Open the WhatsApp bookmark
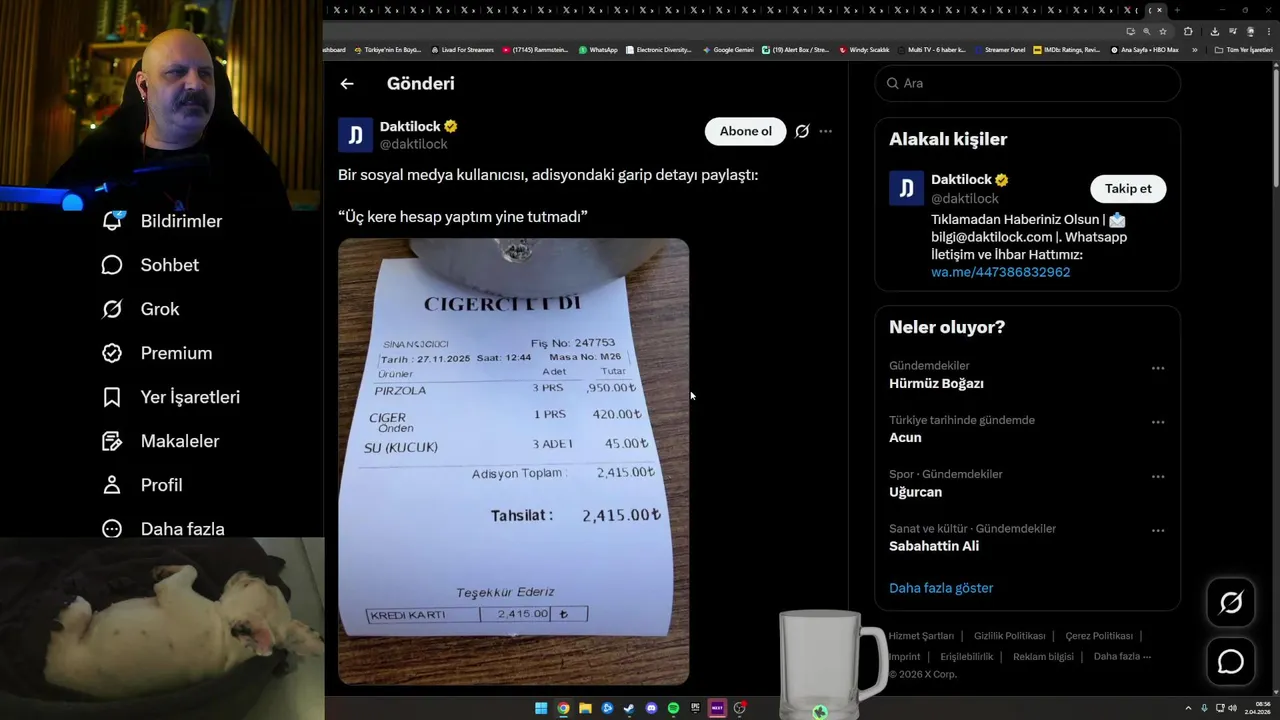 coord(598,49)
